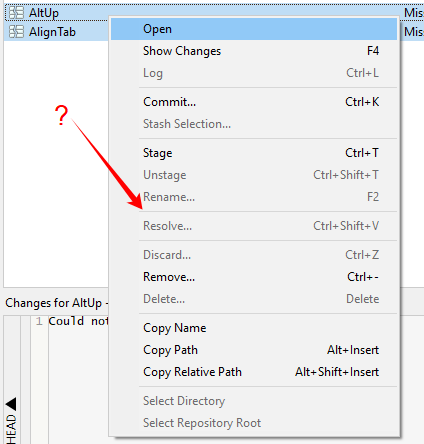Select the AltUp file row
The height and width of the screenshot is (444, 424).
(214, 13)
